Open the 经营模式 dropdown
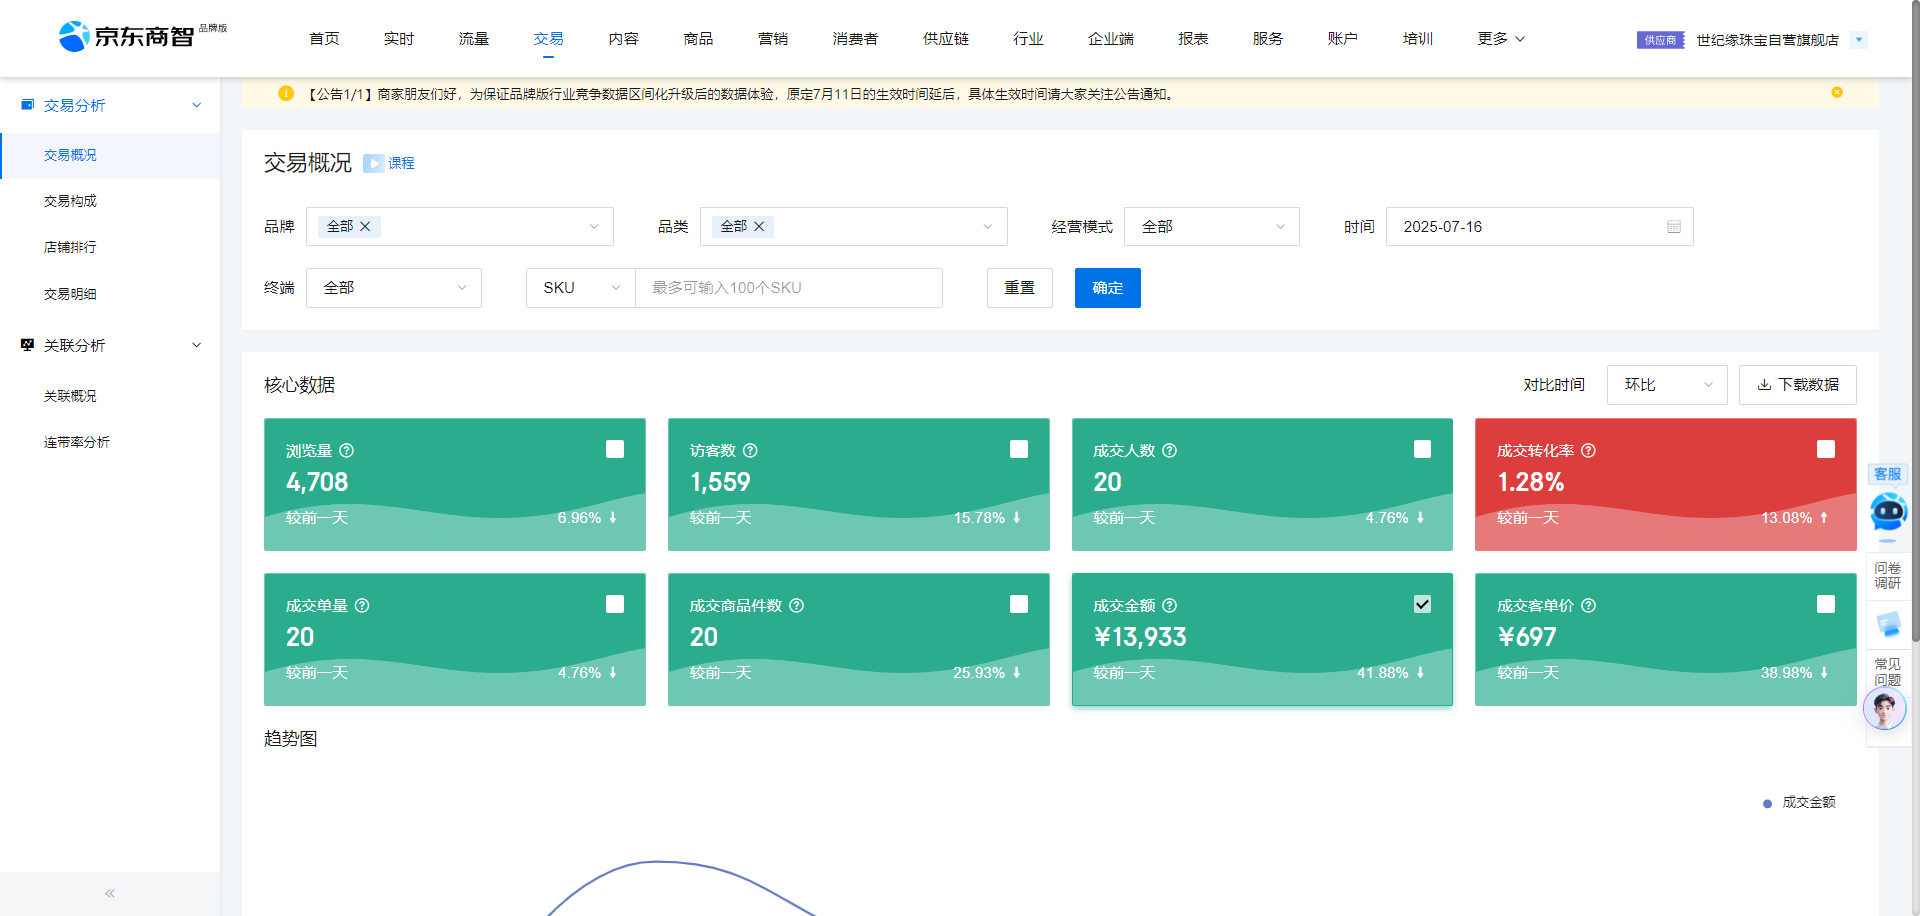This screenshot has width=1920, height=916. 1211,227
